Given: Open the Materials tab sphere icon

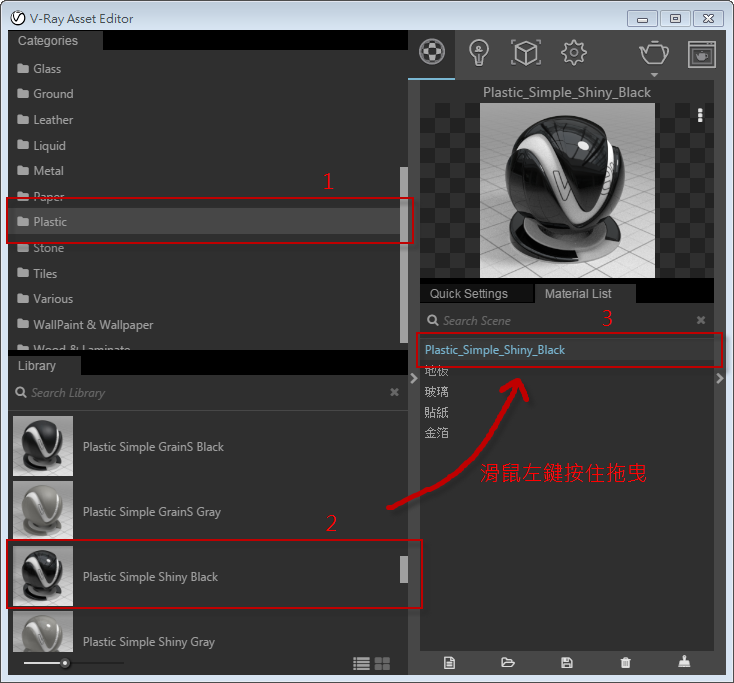Looking at the screenshot, I should (431, 52).
